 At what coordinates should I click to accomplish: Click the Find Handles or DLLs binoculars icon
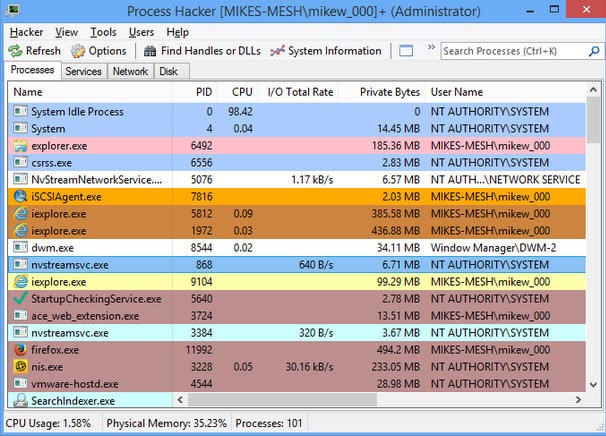point(150,51)
